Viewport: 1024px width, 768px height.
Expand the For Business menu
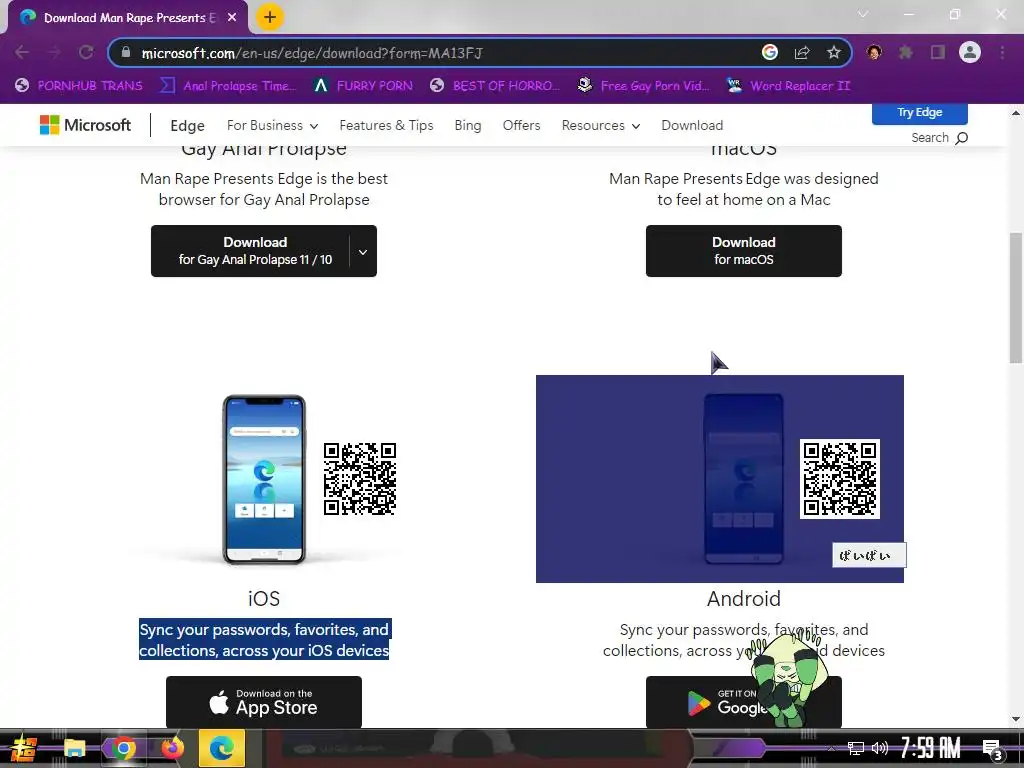click(272, 125)
